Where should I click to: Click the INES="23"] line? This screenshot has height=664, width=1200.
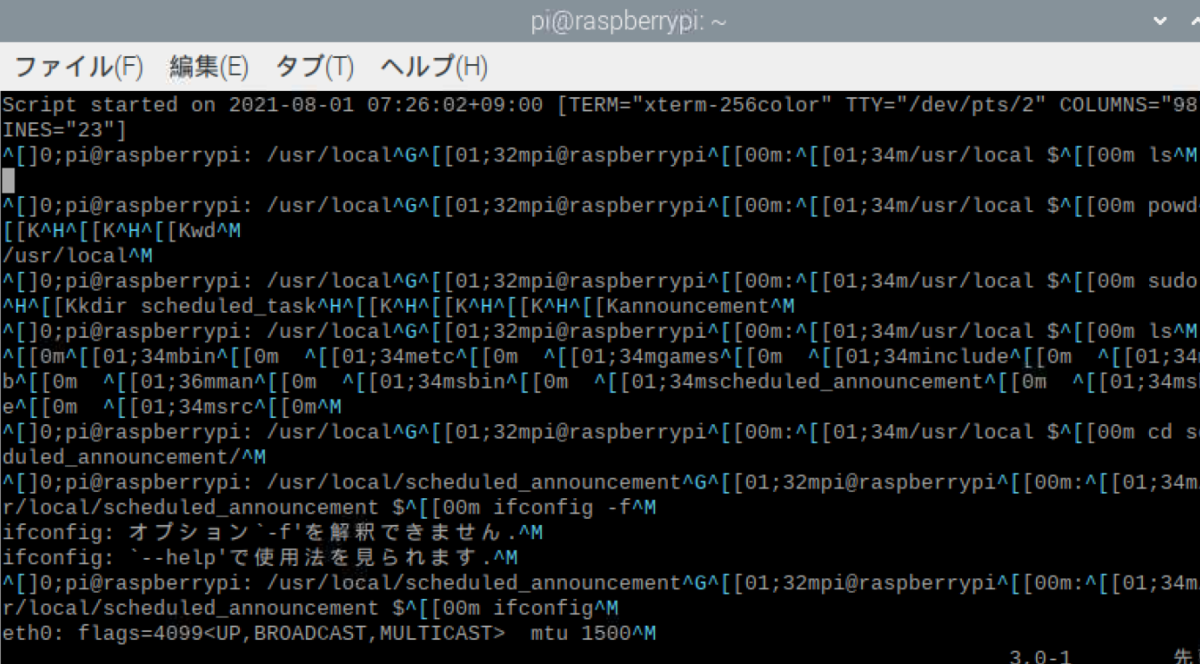click(x=65, y=130)
